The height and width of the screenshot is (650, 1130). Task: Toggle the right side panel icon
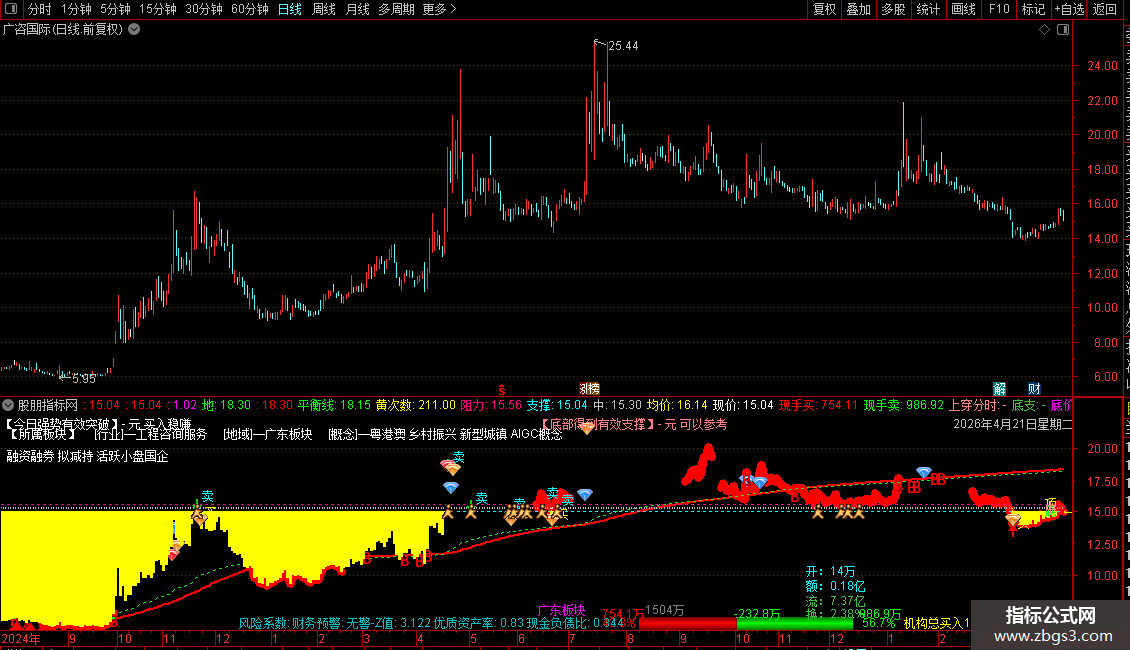[x=1063, y=30]
